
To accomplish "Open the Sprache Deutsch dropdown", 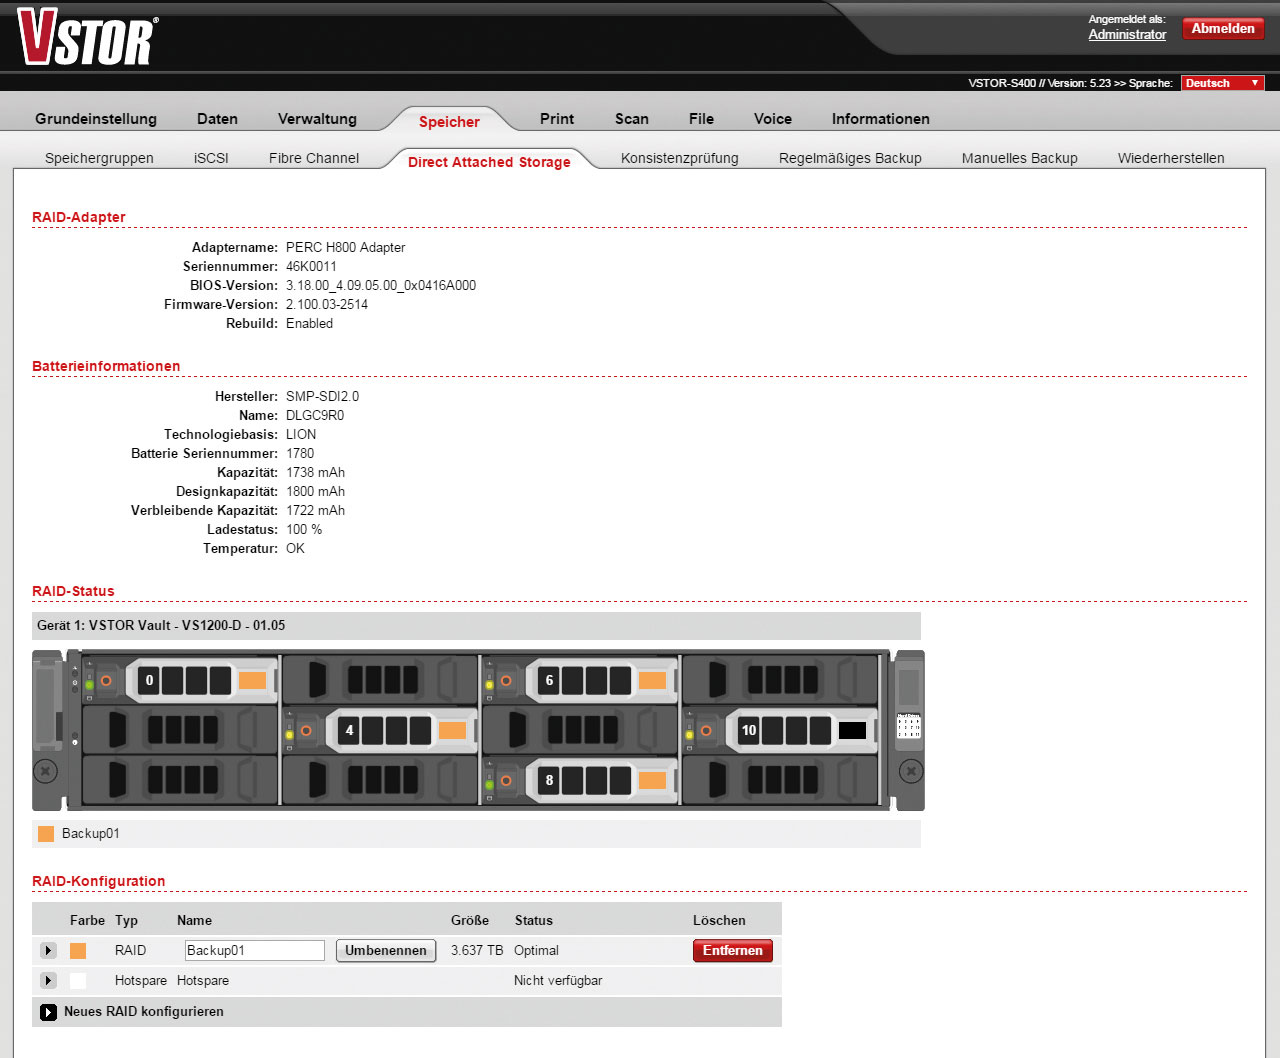I will point(1222,83).
